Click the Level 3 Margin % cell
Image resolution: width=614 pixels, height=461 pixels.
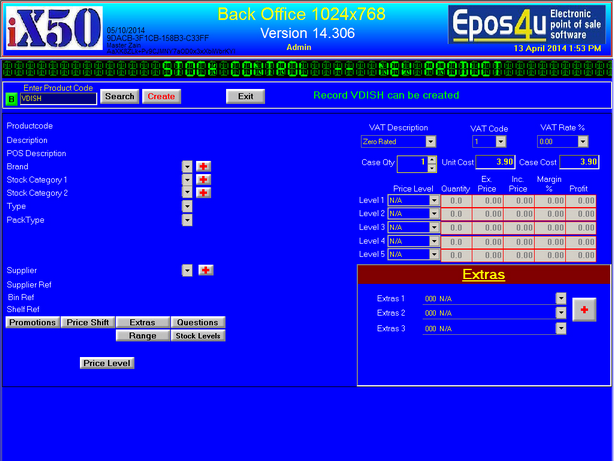point(550,228)
